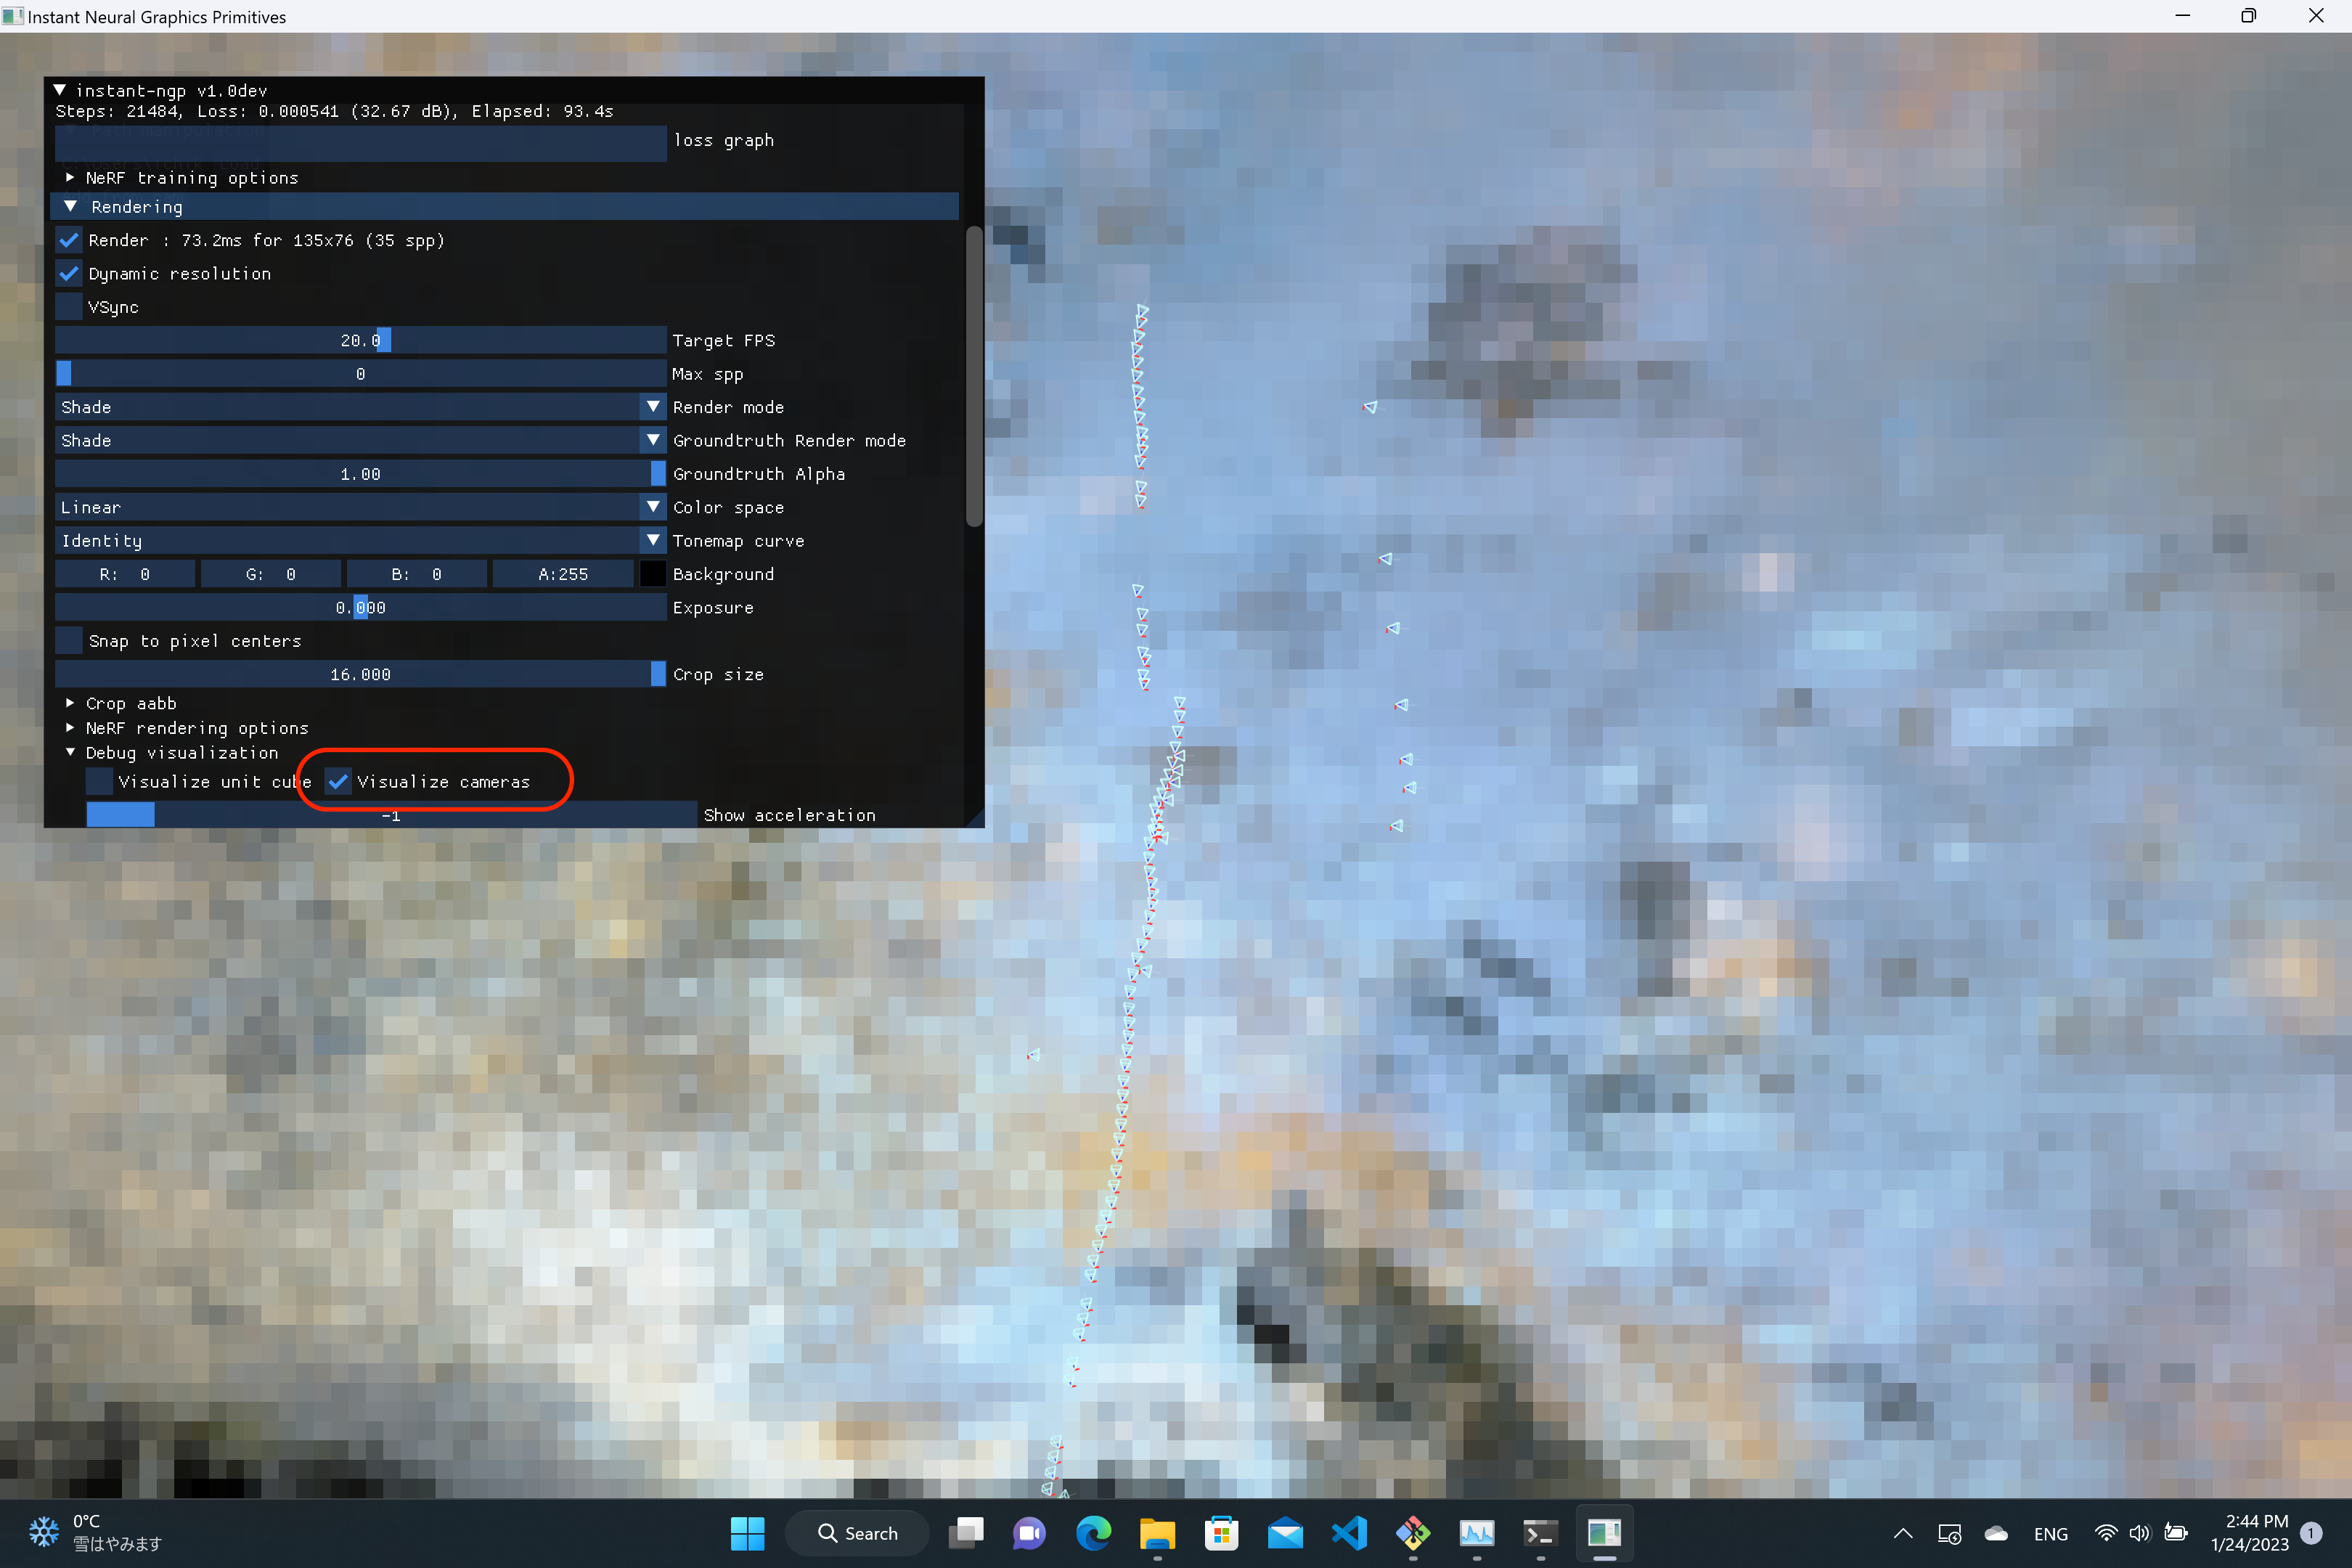The image size is (2352, 1568).
Task: Launch Microsoft Edge from taskbar
Action: click(x=1093, y=1533)
